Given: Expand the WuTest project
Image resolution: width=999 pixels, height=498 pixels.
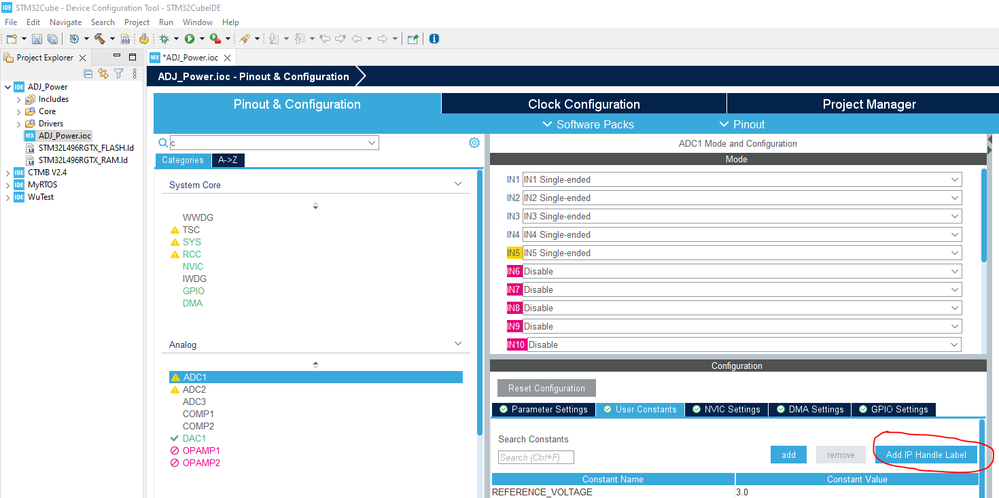Looking at the screenshot, I should [x=7, y=197].
